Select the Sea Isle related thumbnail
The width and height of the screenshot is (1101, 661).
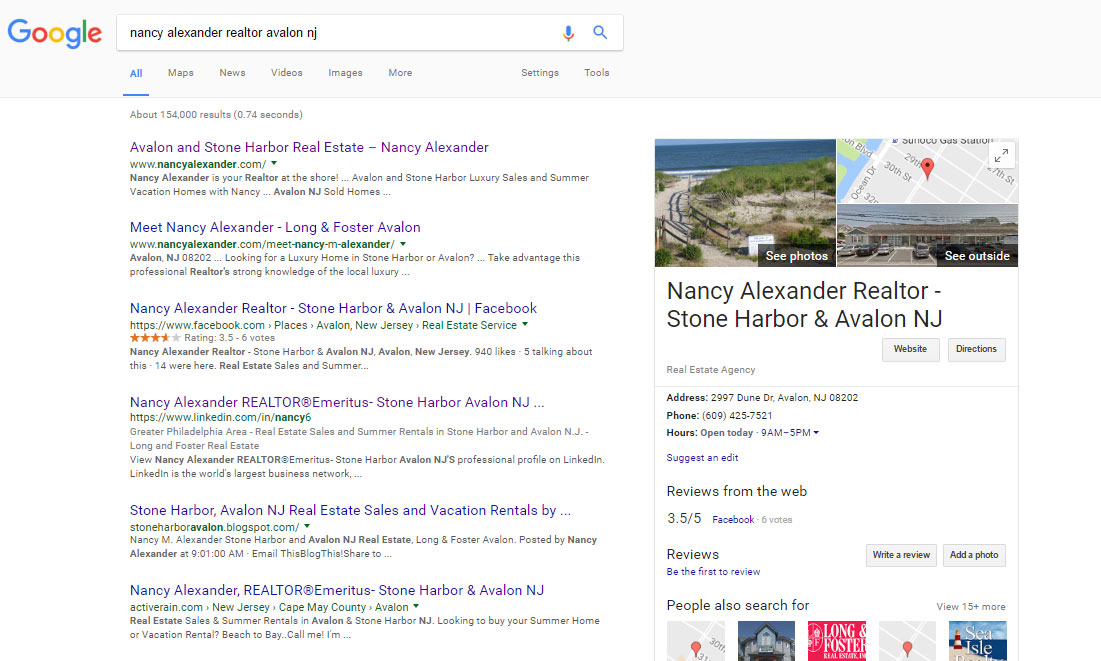tap(977, 641)
